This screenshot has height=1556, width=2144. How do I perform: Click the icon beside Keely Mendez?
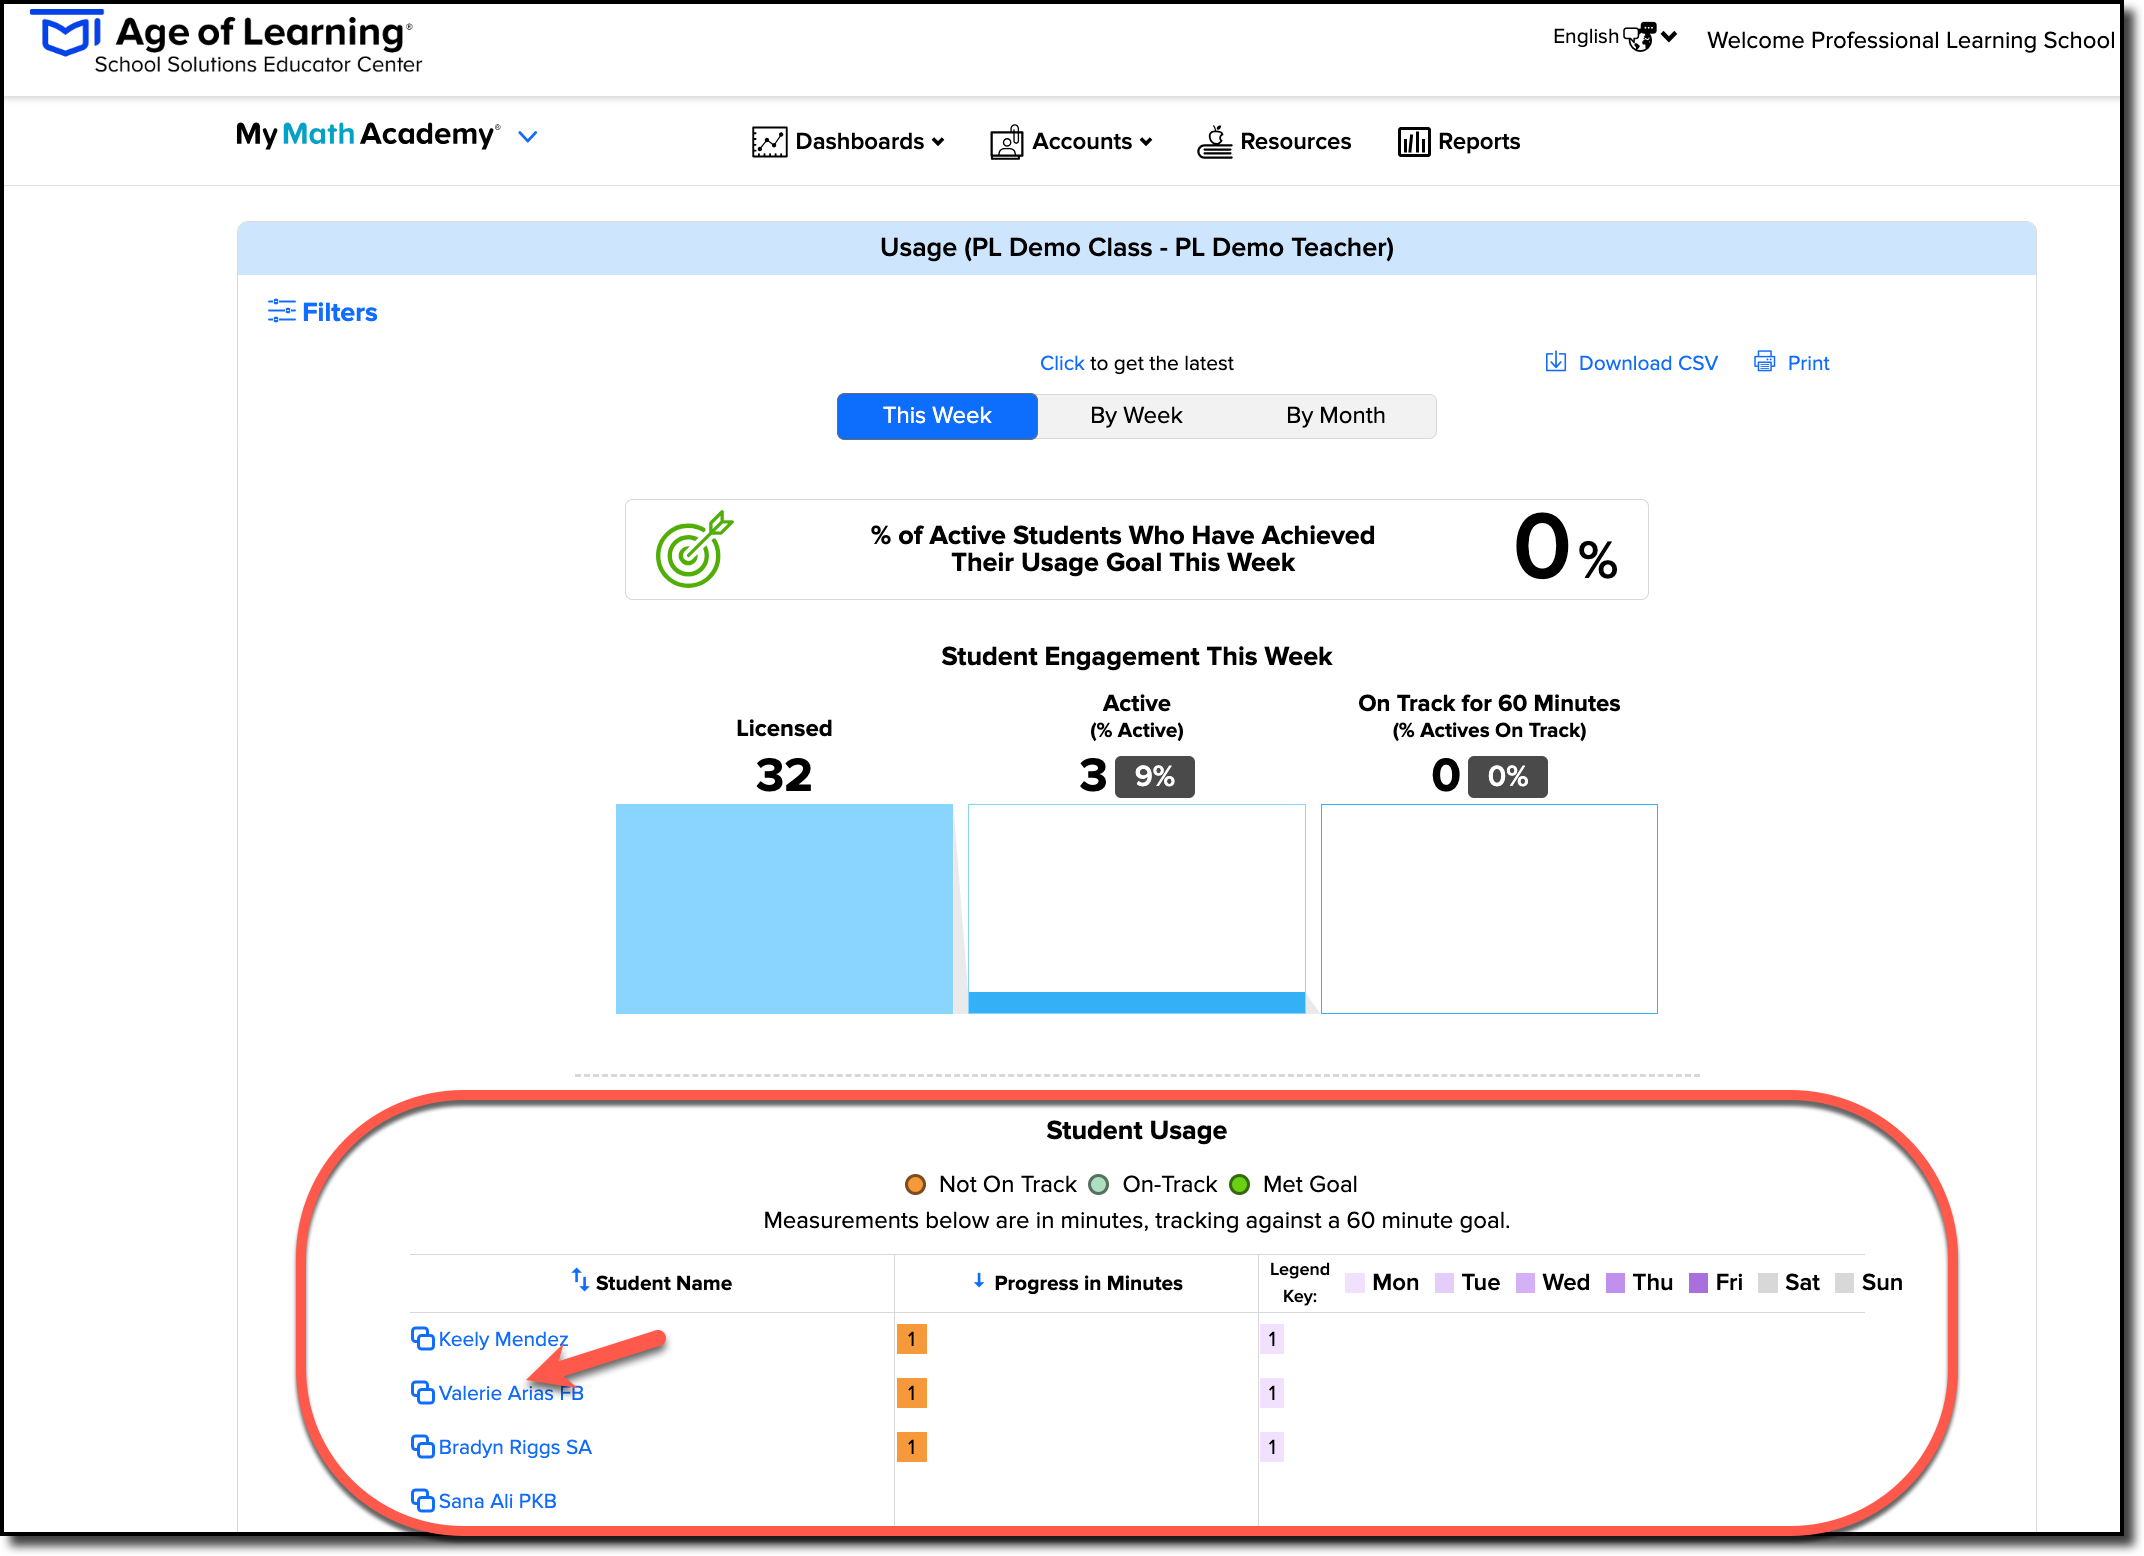point(423,1338)
